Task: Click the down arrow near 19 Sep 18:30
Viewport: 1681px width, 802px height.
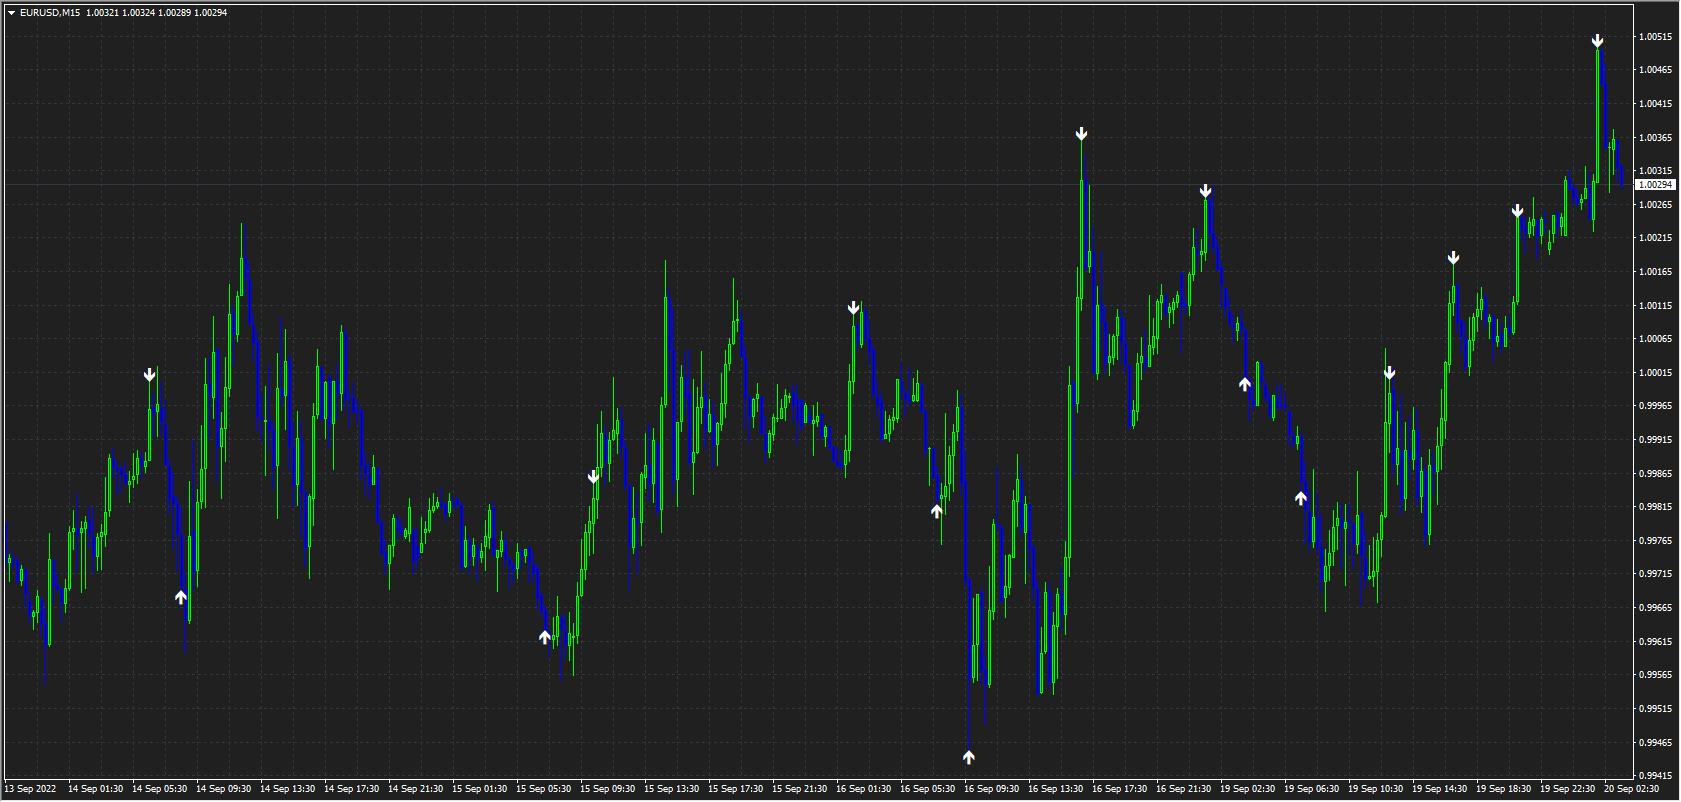Action: point(1518,211)
